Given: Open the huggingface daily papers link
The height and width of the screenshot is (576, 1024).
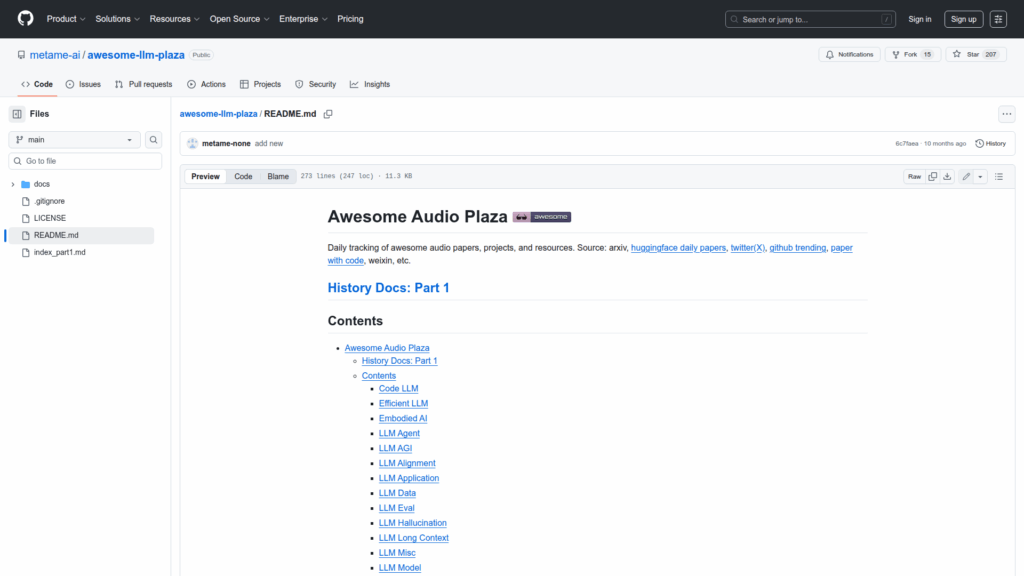Looking at the screenshot, I should pos(678,248).
